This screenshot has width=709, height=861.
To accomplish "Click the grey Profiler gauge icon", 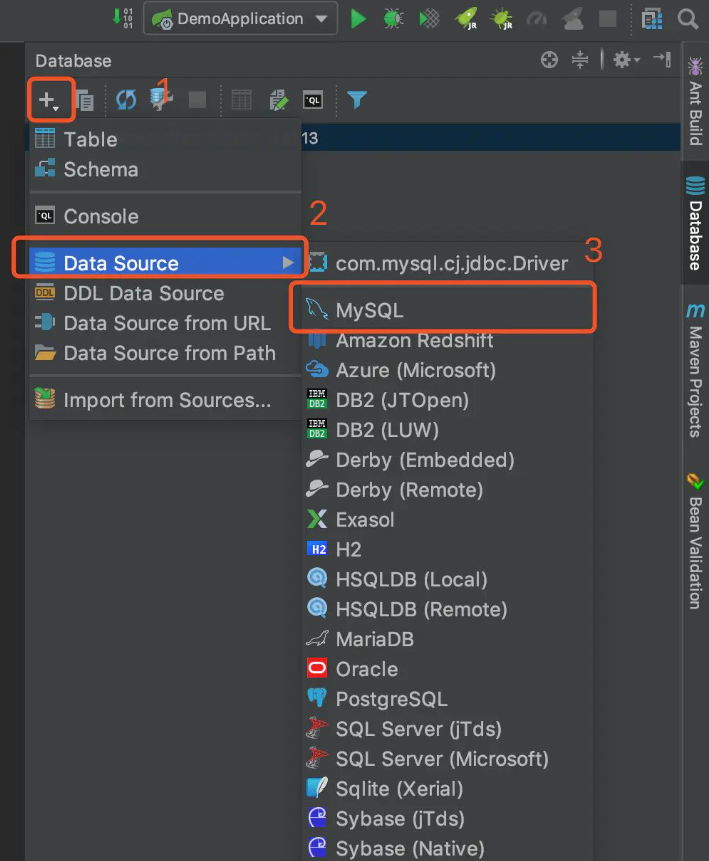I will tap(537, 20).
